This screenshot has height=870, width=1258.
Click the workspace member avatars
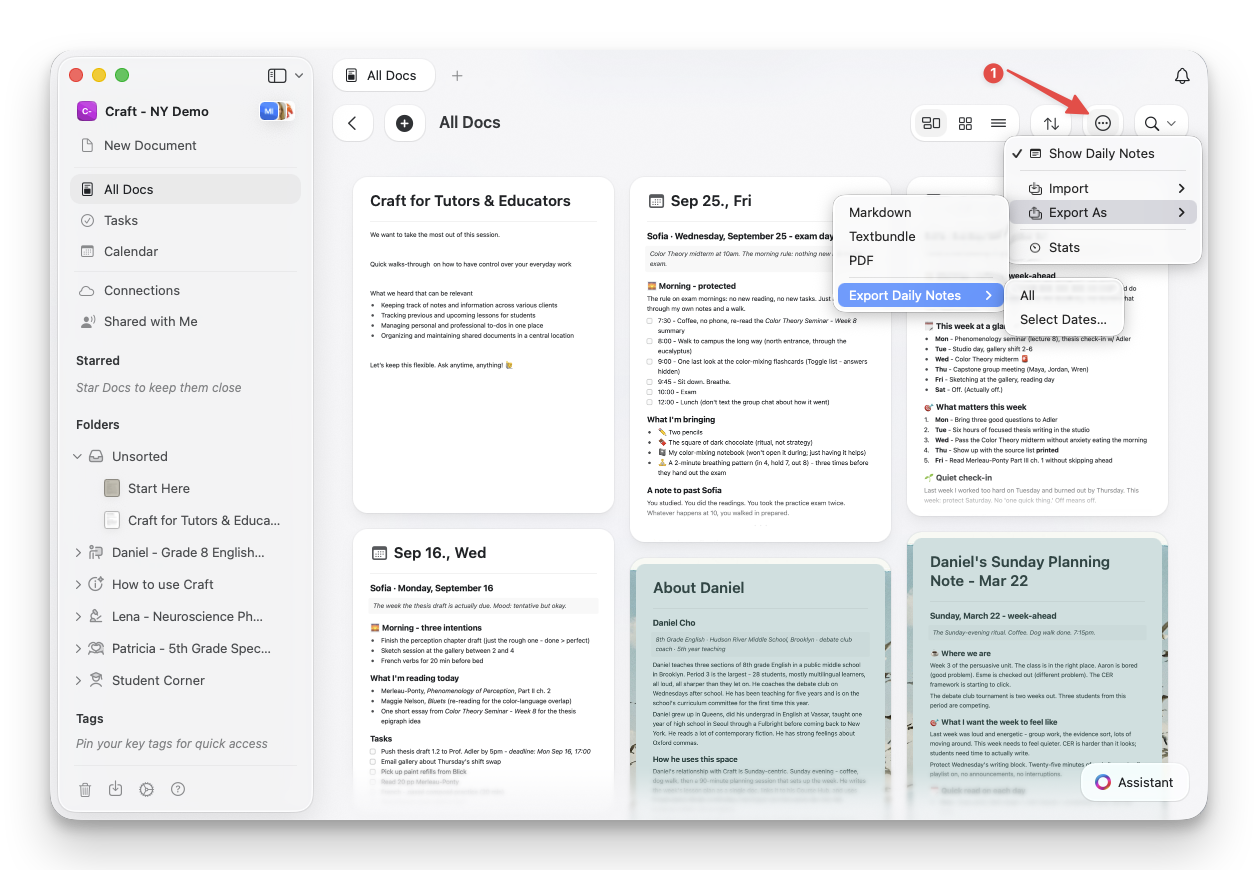[275, 111]
